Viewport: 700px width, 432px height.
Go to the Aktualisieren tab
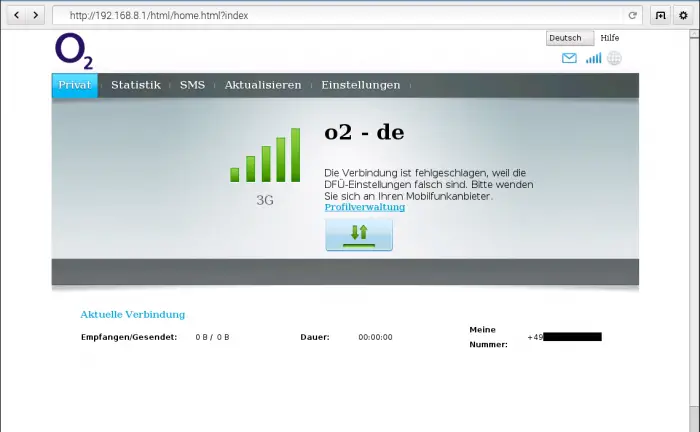click(x=263, y=85)
